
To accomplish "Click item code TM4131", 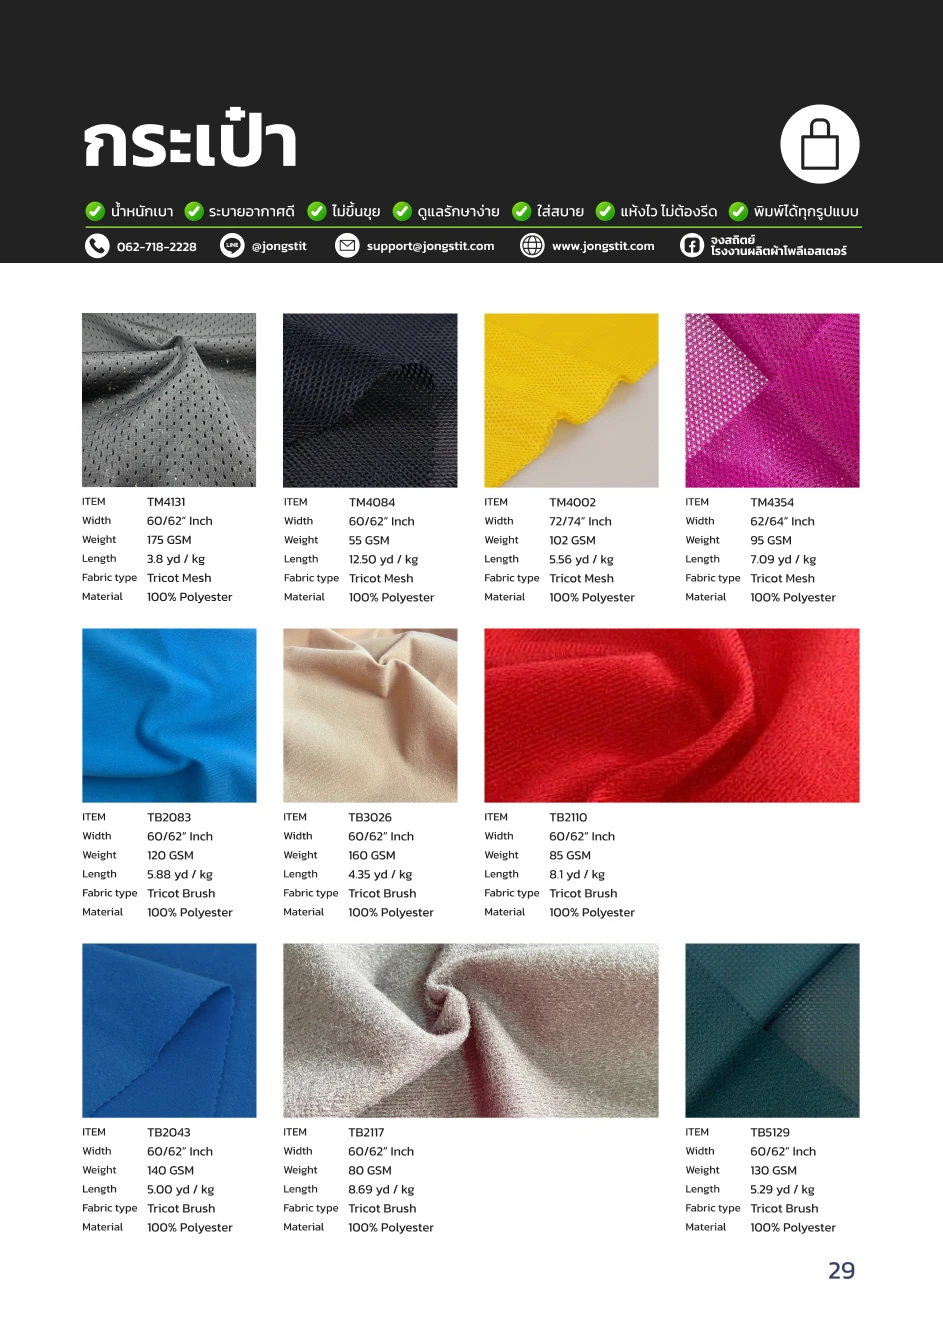I will pyautogui.click(x=166, y=502).
